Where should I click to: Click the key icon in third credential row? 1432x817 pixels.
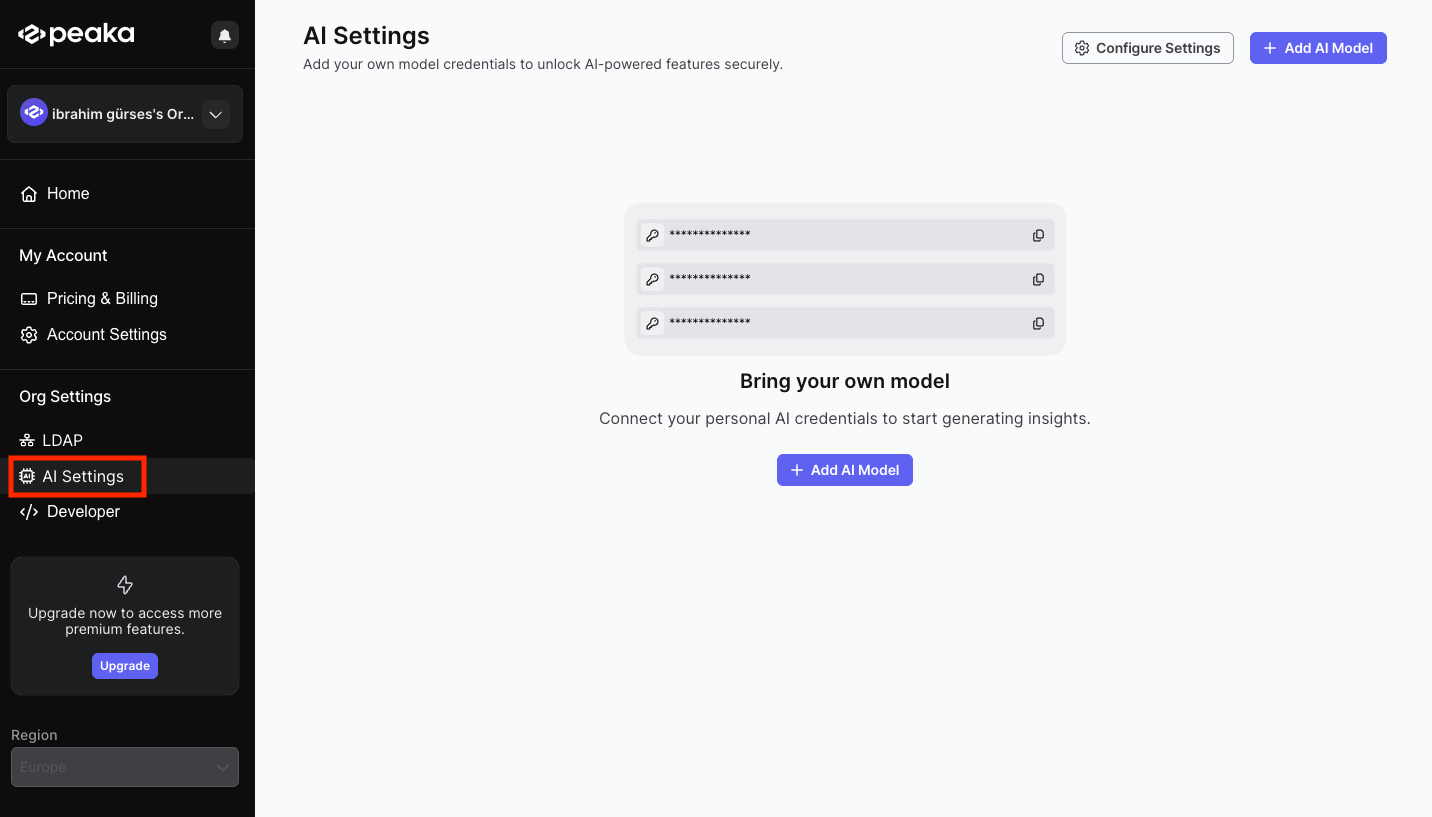tap(652, 323)
